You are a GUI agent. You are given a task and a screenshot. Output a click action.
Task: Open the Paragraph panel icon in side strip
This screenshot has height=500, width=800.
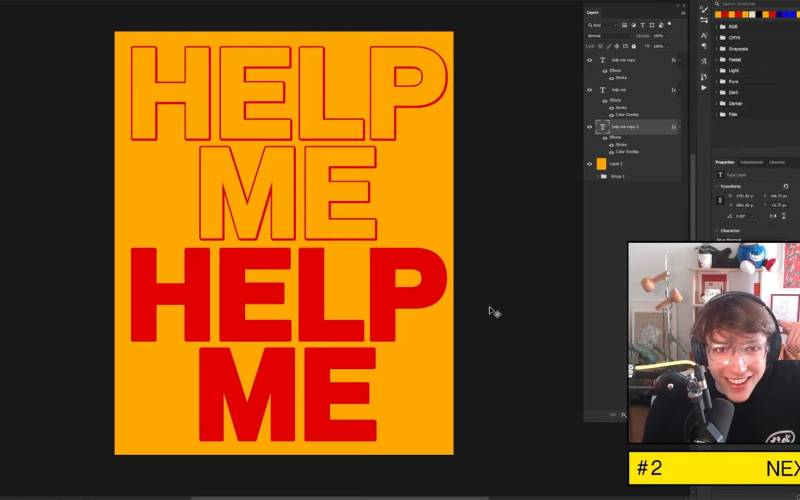(704, 48)
